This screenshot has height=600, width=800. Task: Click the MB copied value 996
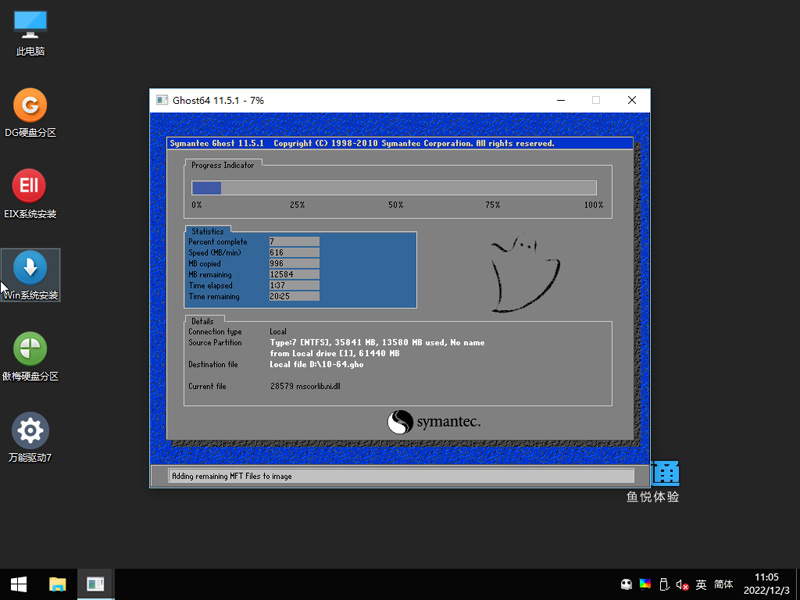pos(294,263)
